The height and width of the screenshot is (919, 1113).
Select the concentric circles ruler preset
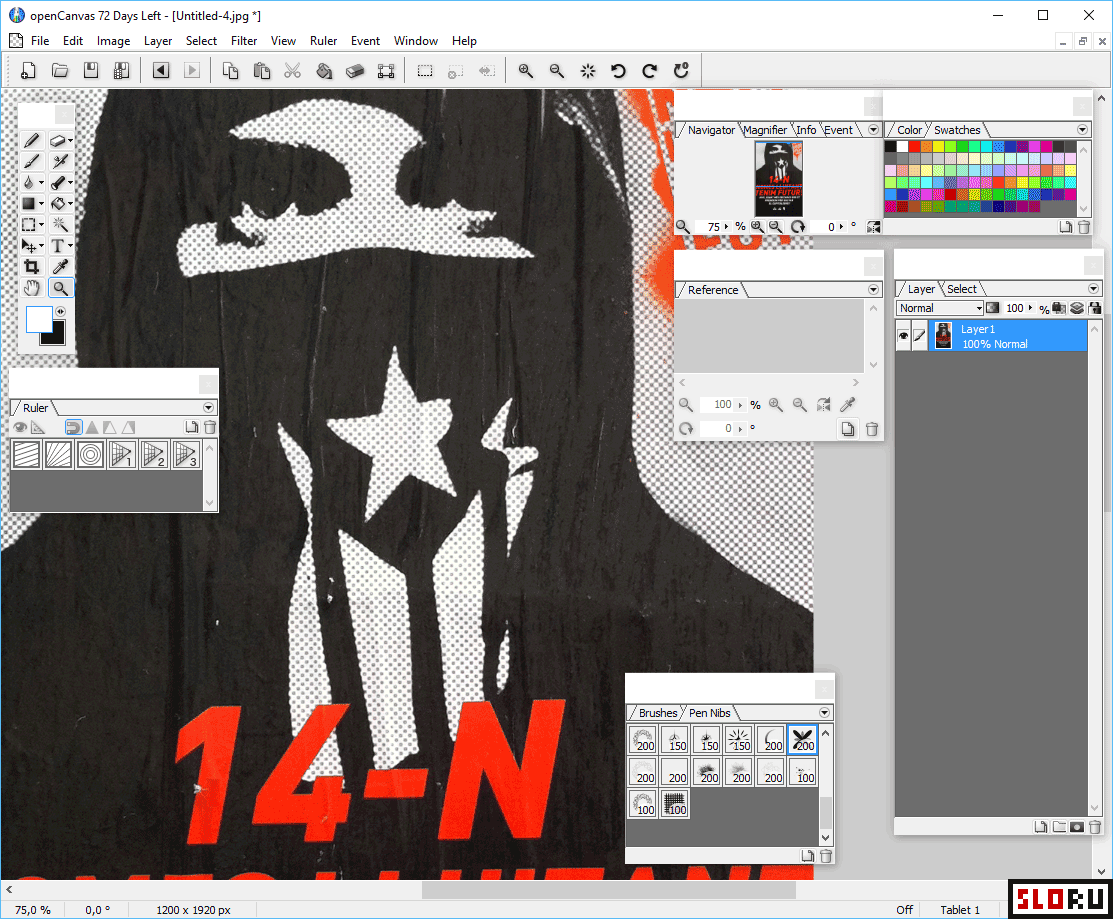pos(90,454)
